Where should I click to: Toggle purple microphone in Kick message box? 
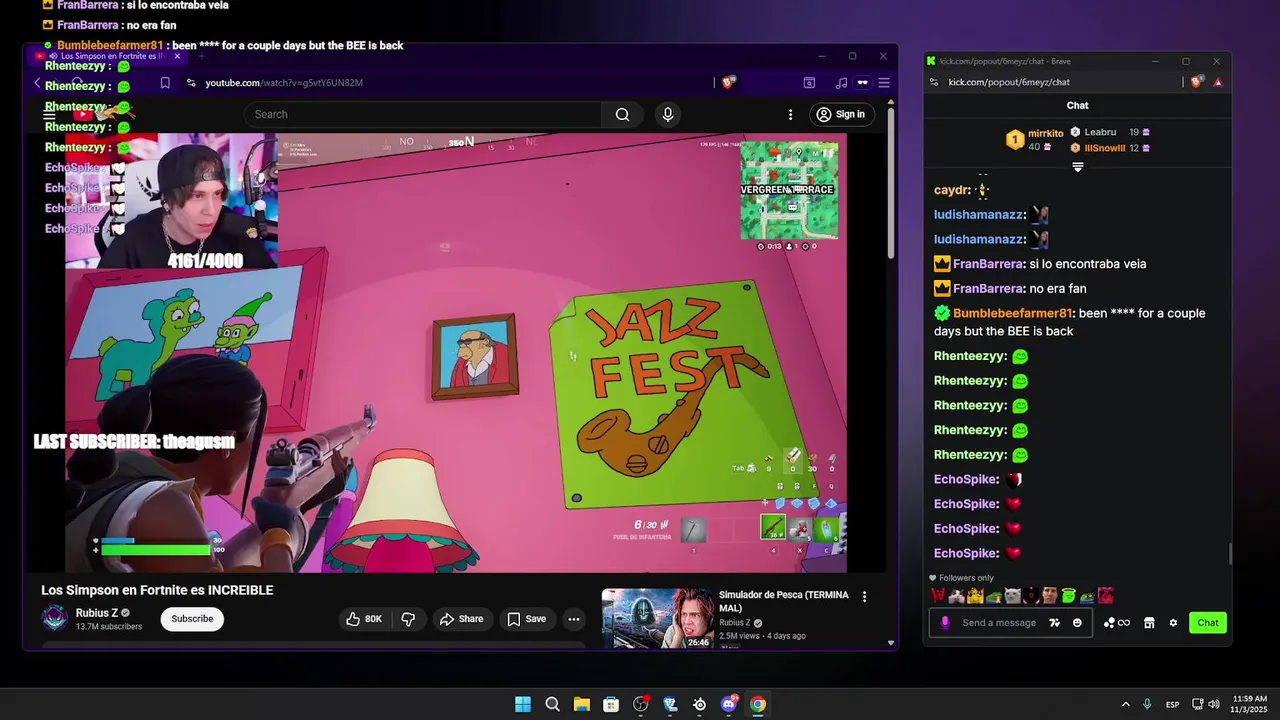point(945,623)
